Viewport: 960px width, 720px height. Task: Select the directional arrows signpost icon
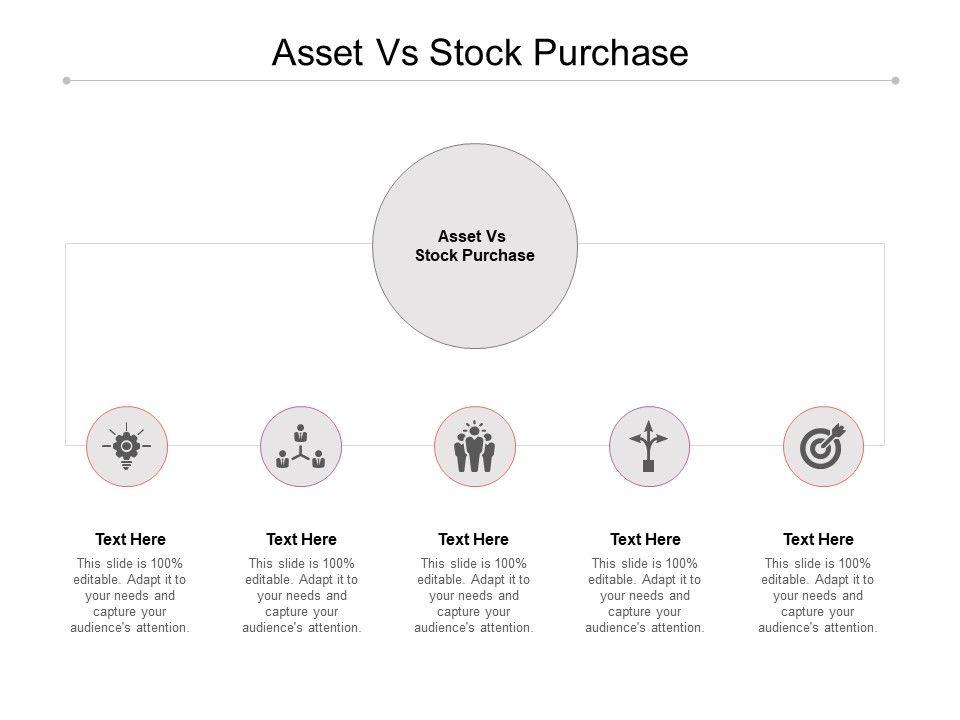pyautogui.click(x=648, y=447)
